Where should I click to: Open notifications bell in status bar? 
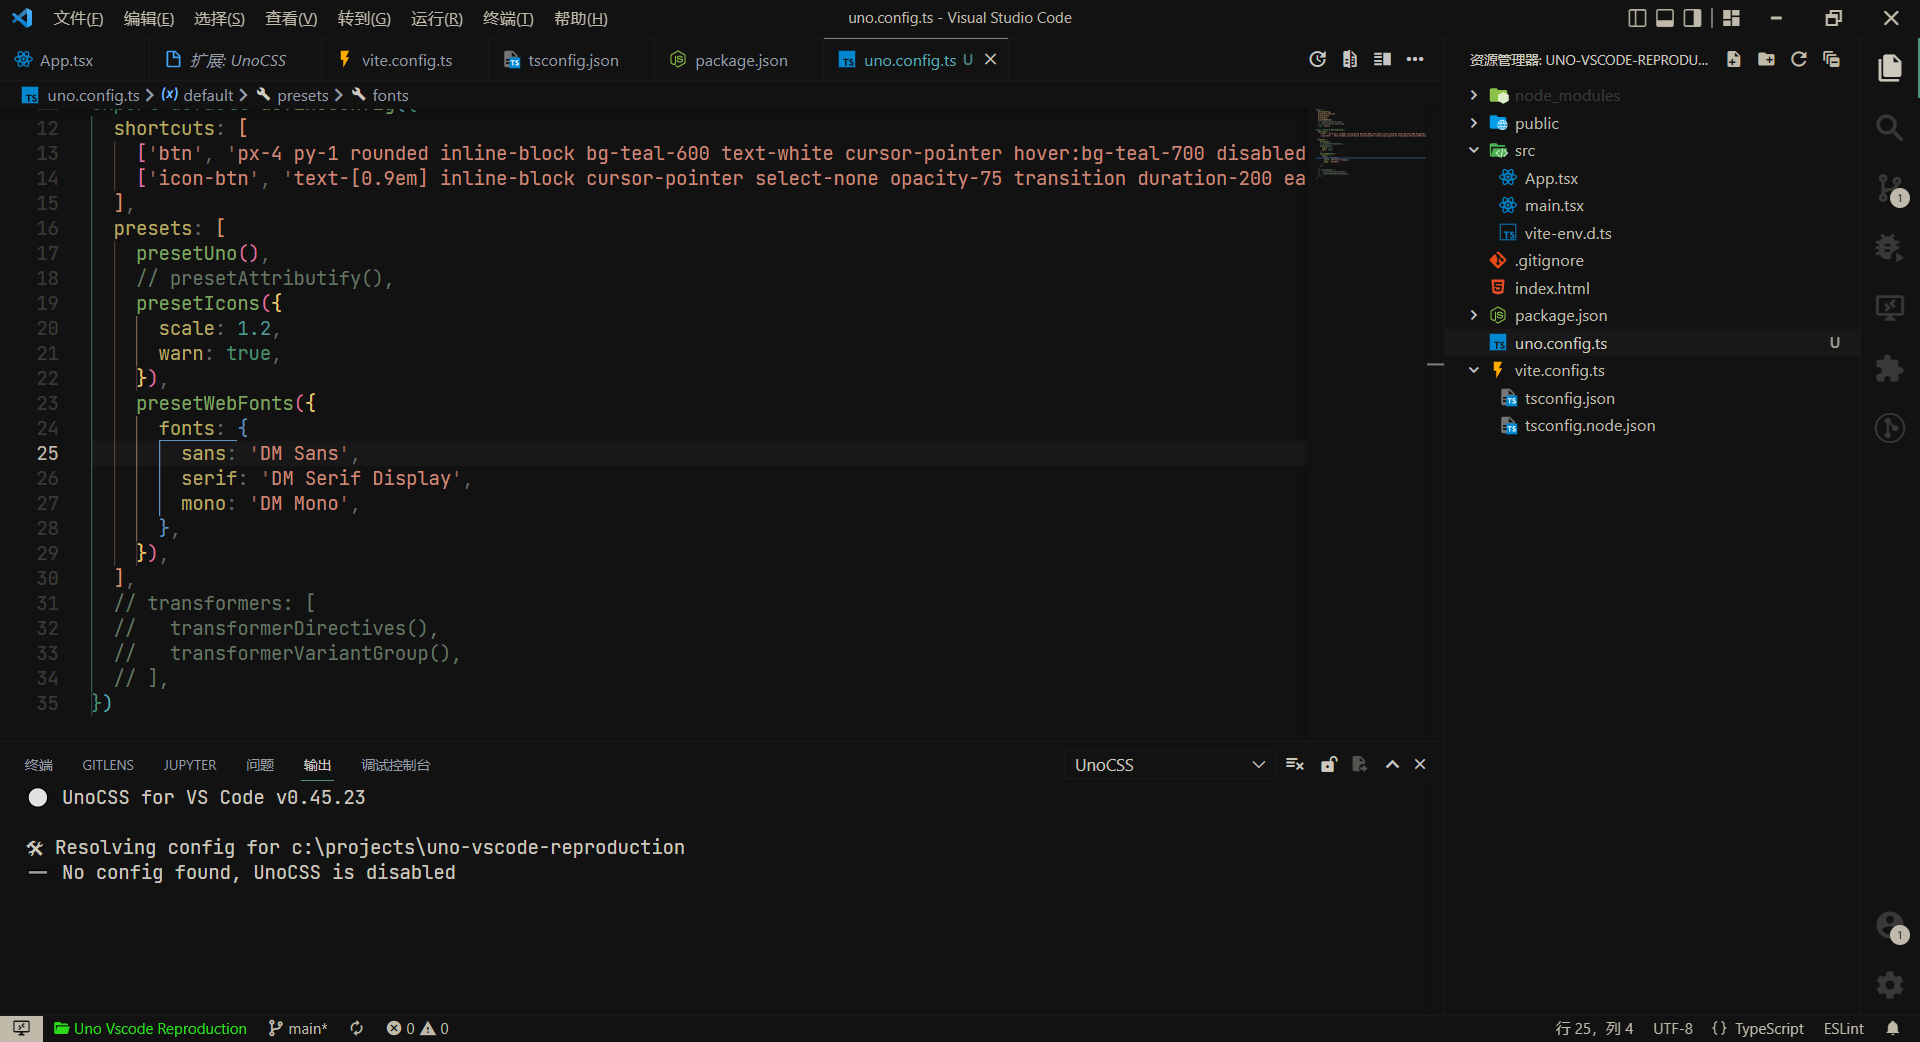(x=1893, y=1028)
